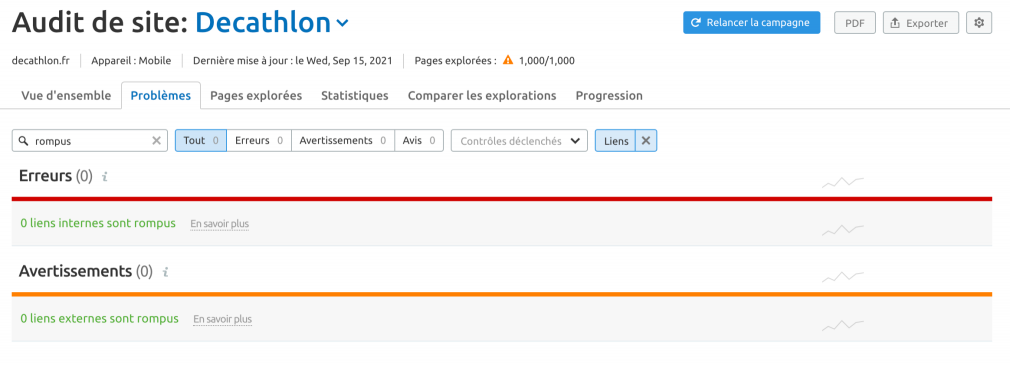1010x365 pixels.
Task: Click the PDF button
Action: (x=855, y=23)
